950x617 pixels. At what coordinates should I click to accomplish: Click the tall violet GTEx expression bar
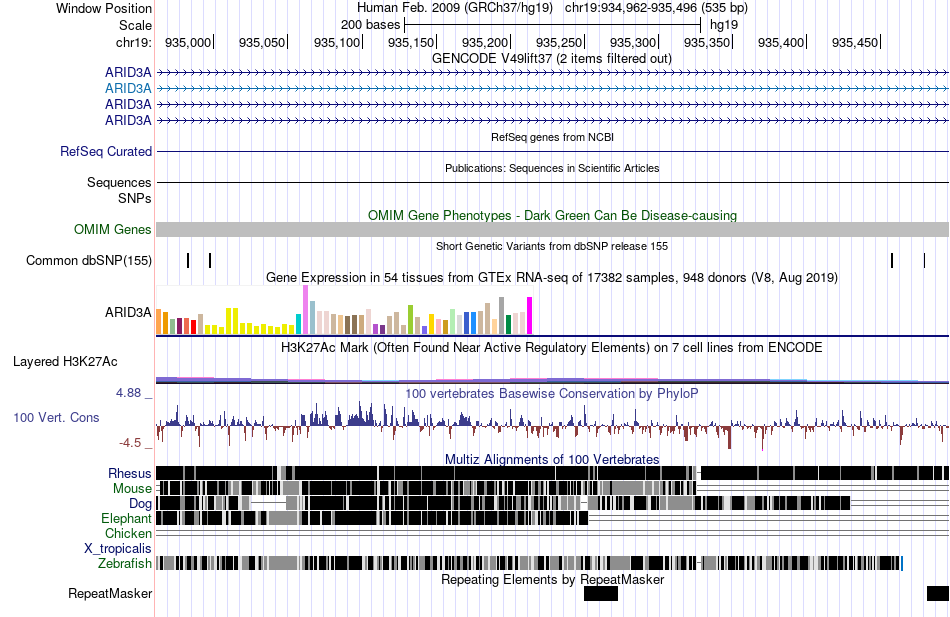click(305, 310)
